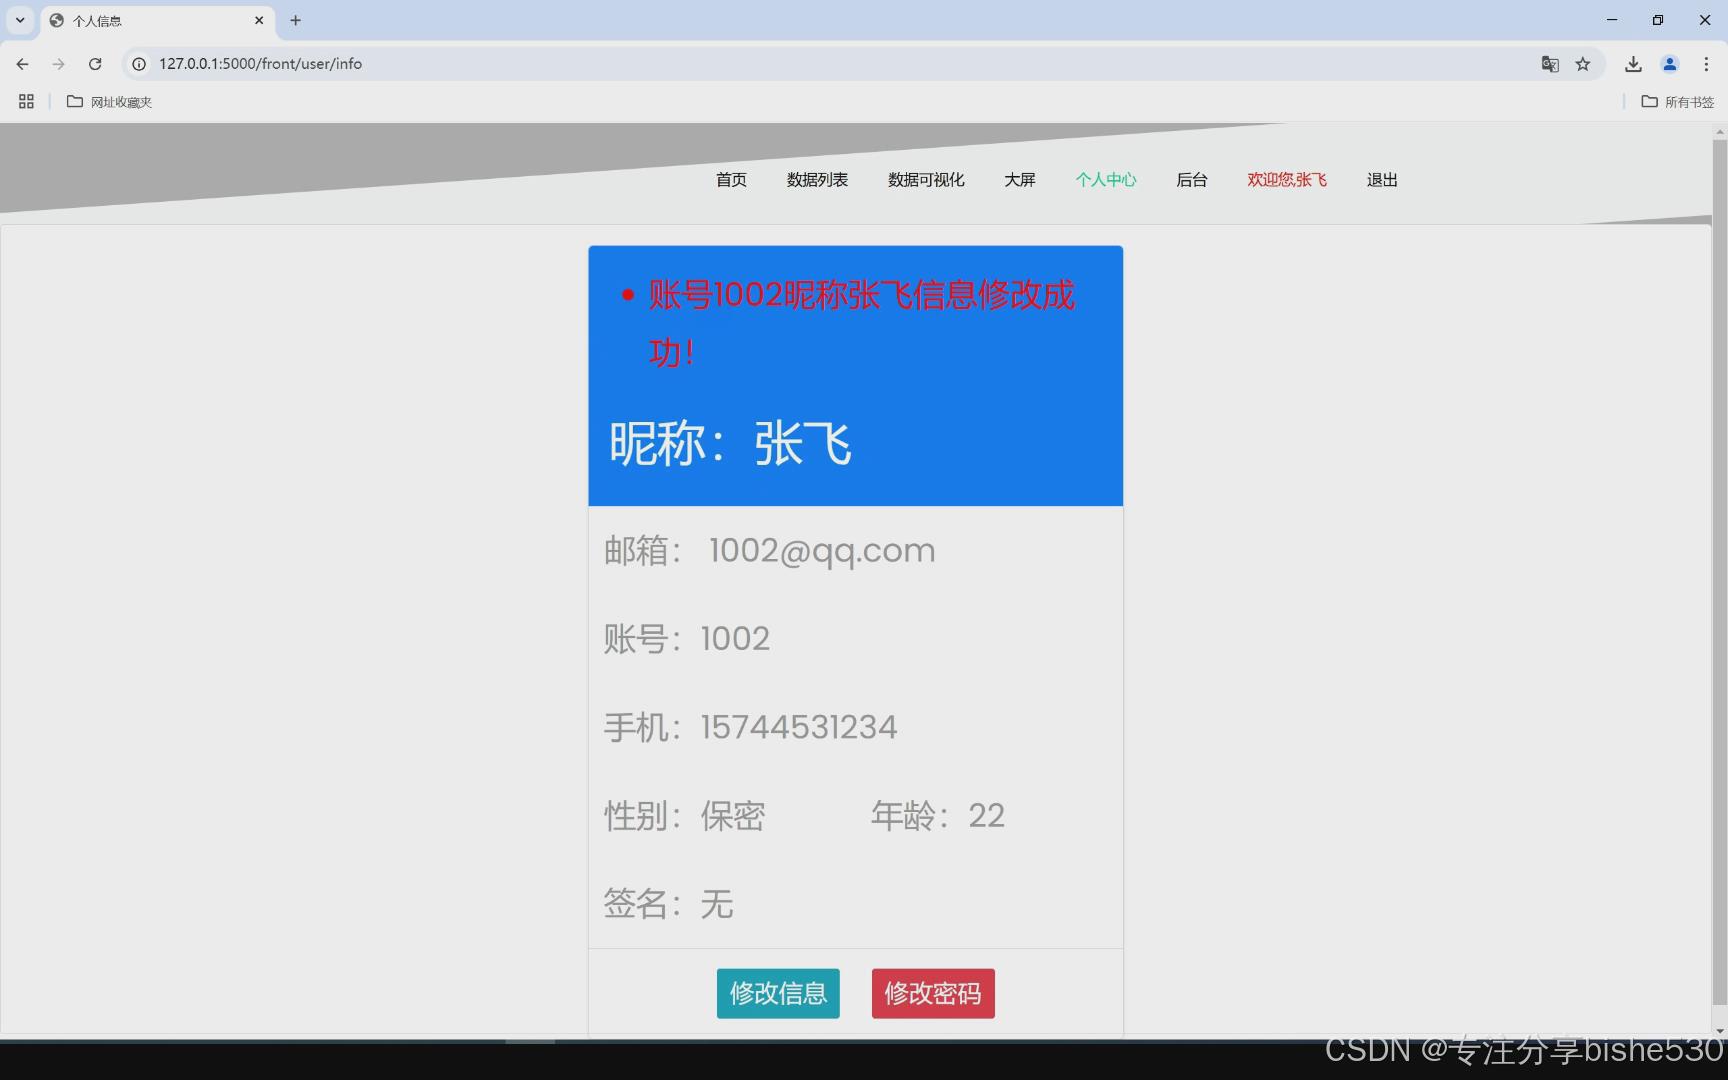Screen dimensions: 1728x1080
Task: Open the Chrome three-dot menu
Action: (x=1705, y=63)
